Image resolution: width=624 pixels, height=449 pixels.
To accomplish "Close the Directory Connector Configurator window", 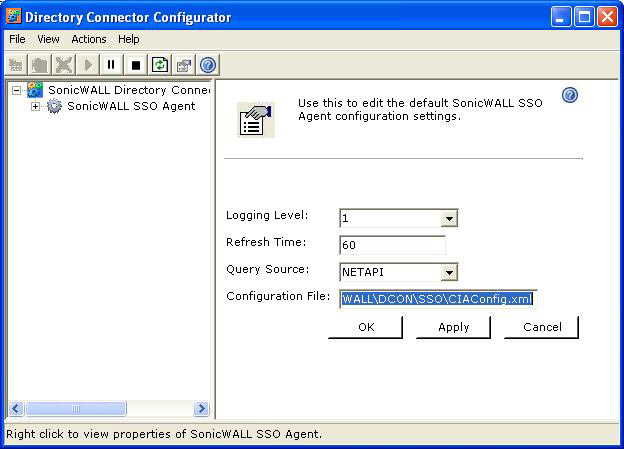I will (x=607, y=17).
